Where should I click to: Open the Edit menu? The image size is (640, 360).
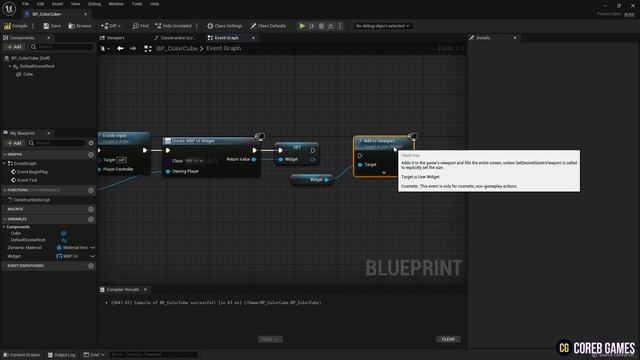point(40,4)
